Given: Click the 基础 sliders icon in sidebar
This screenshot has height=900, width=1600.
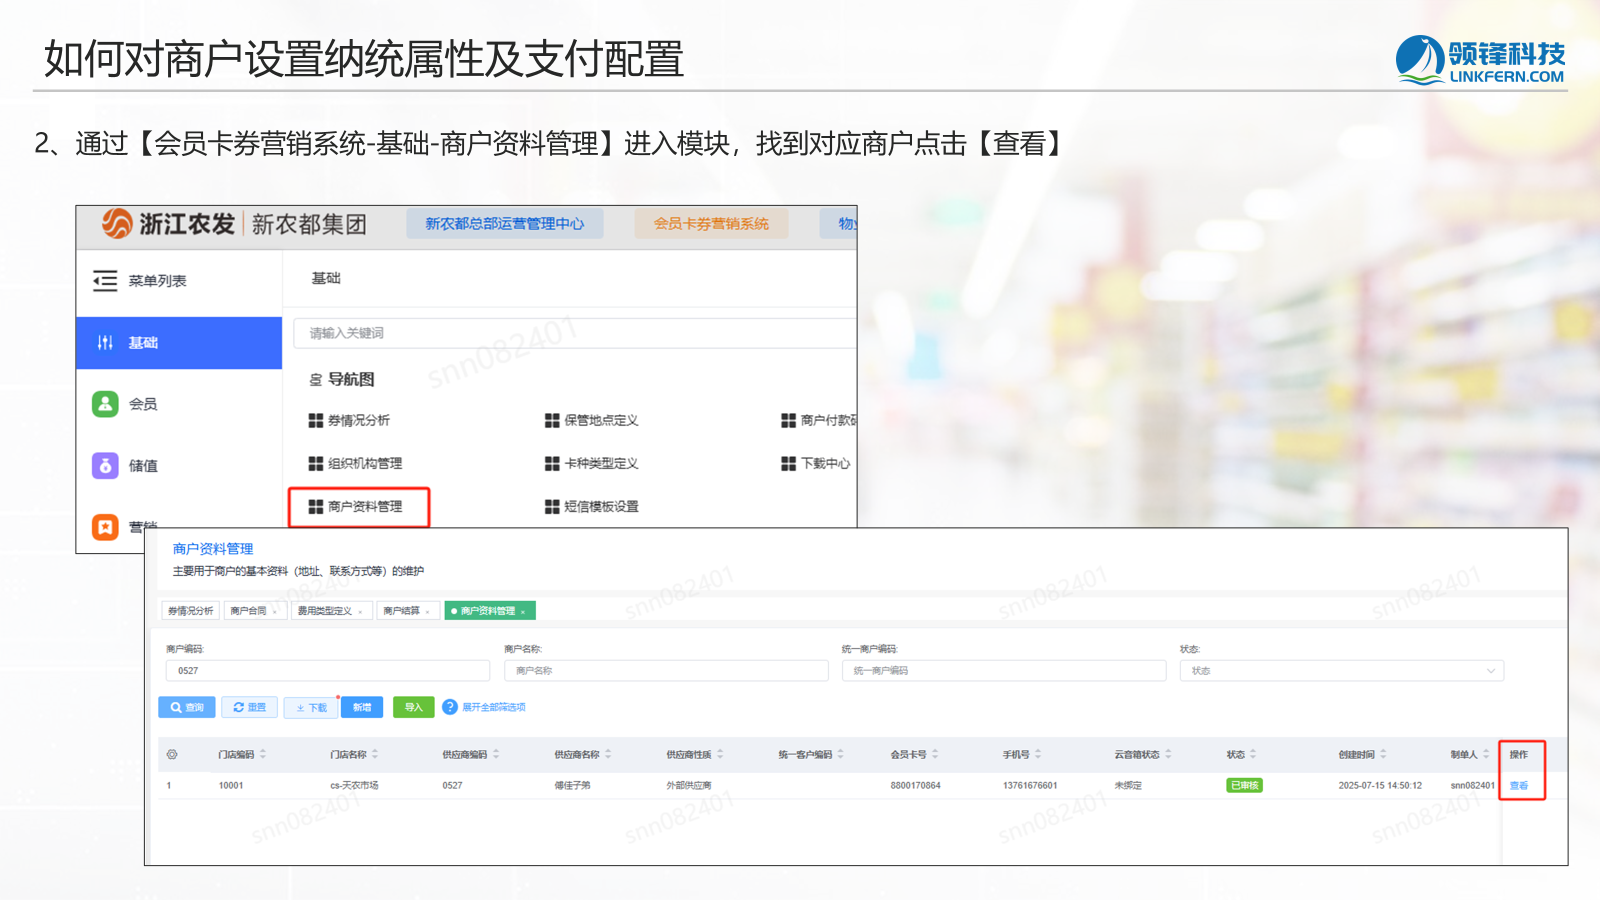Looking at the screenshot, I should point(105,343).
